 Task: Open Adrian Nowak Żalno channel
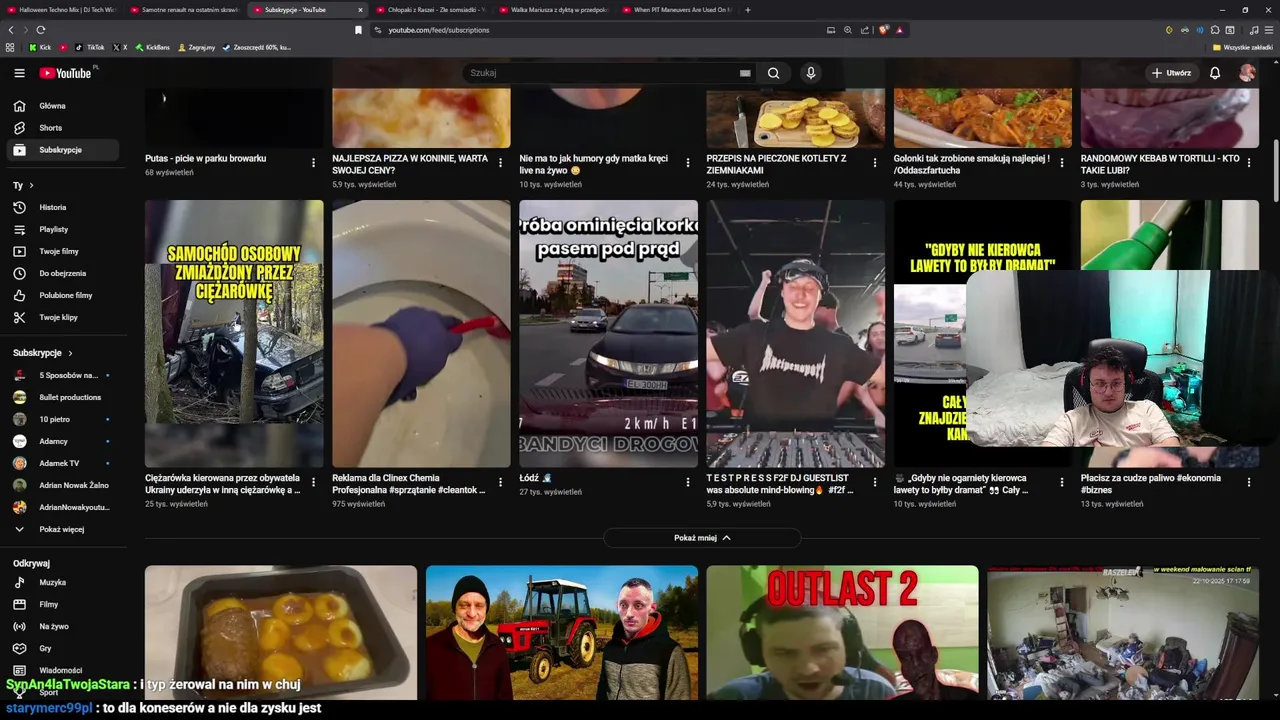[64, 485]
